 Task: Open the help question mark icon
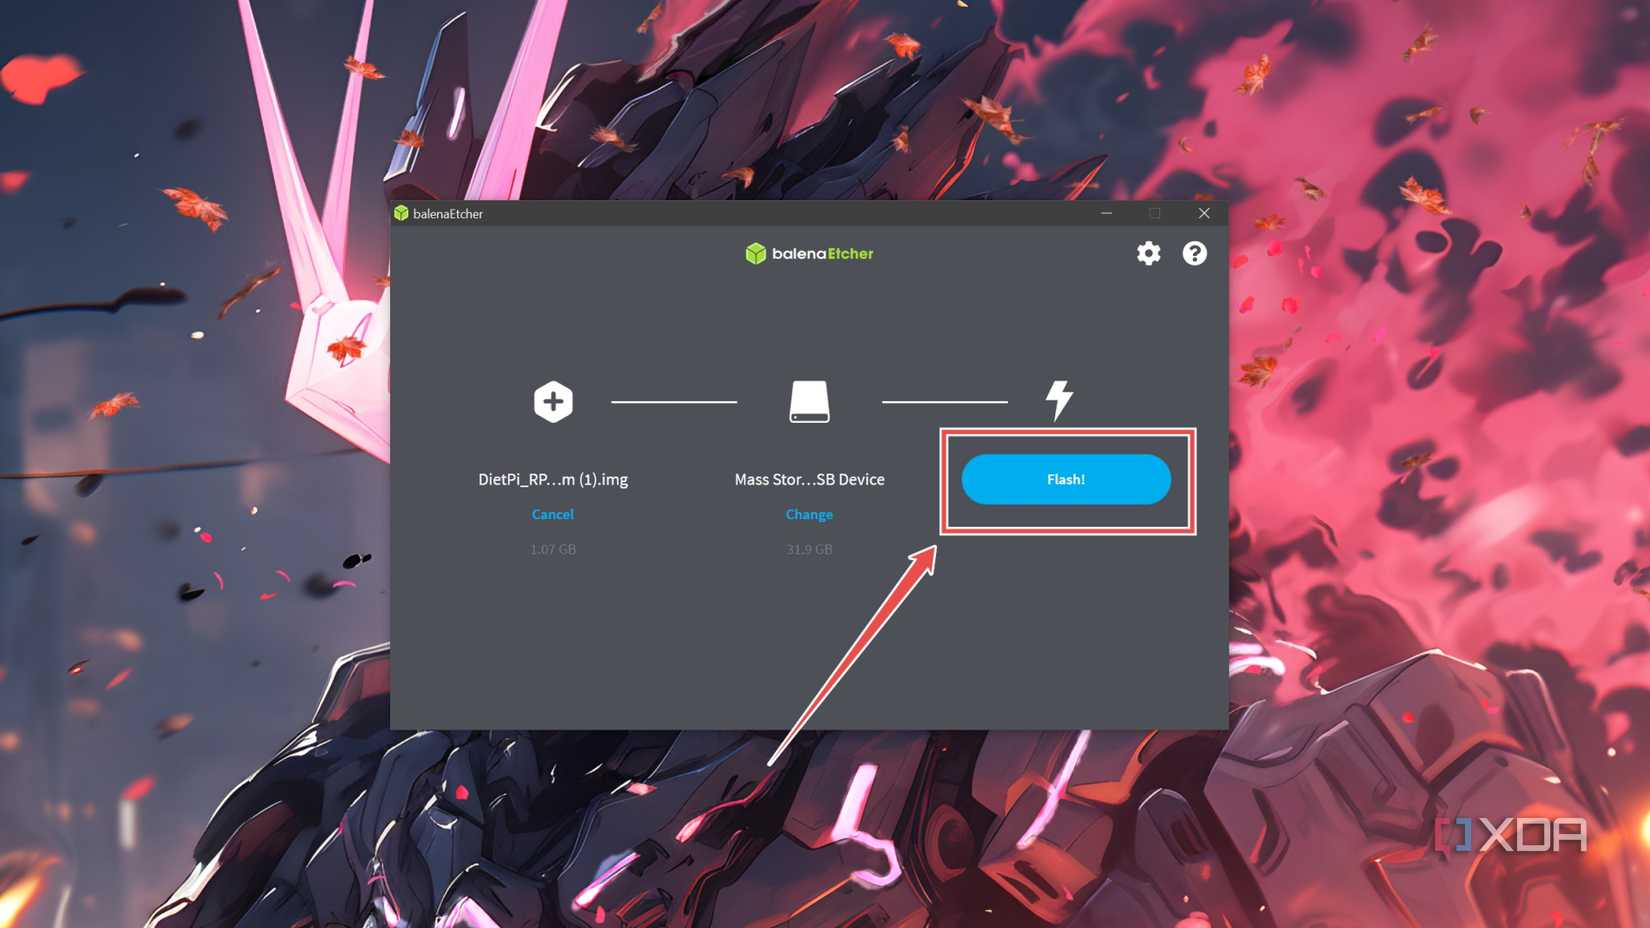tap(1194, 253)
